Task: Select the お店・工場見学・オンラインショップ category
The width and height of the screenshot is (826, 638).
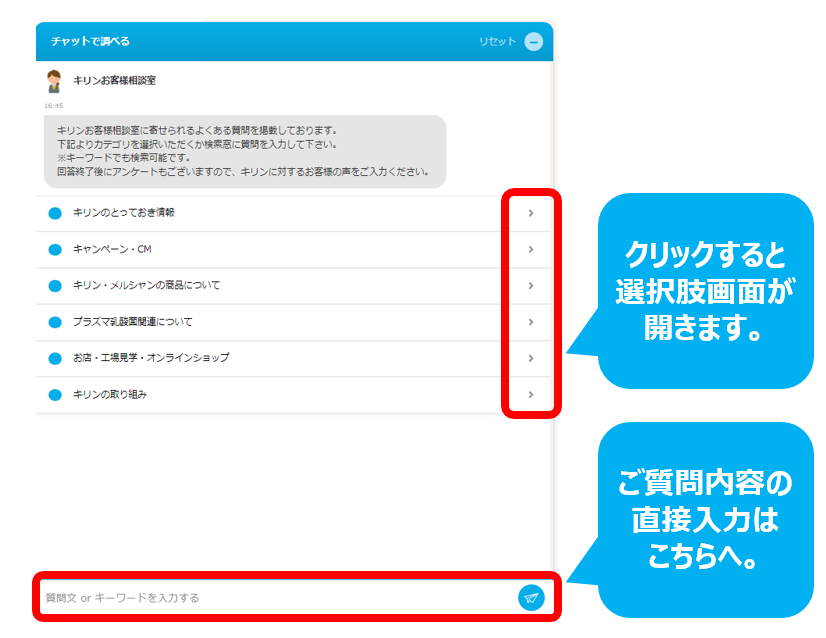Action: pos(151,358)
